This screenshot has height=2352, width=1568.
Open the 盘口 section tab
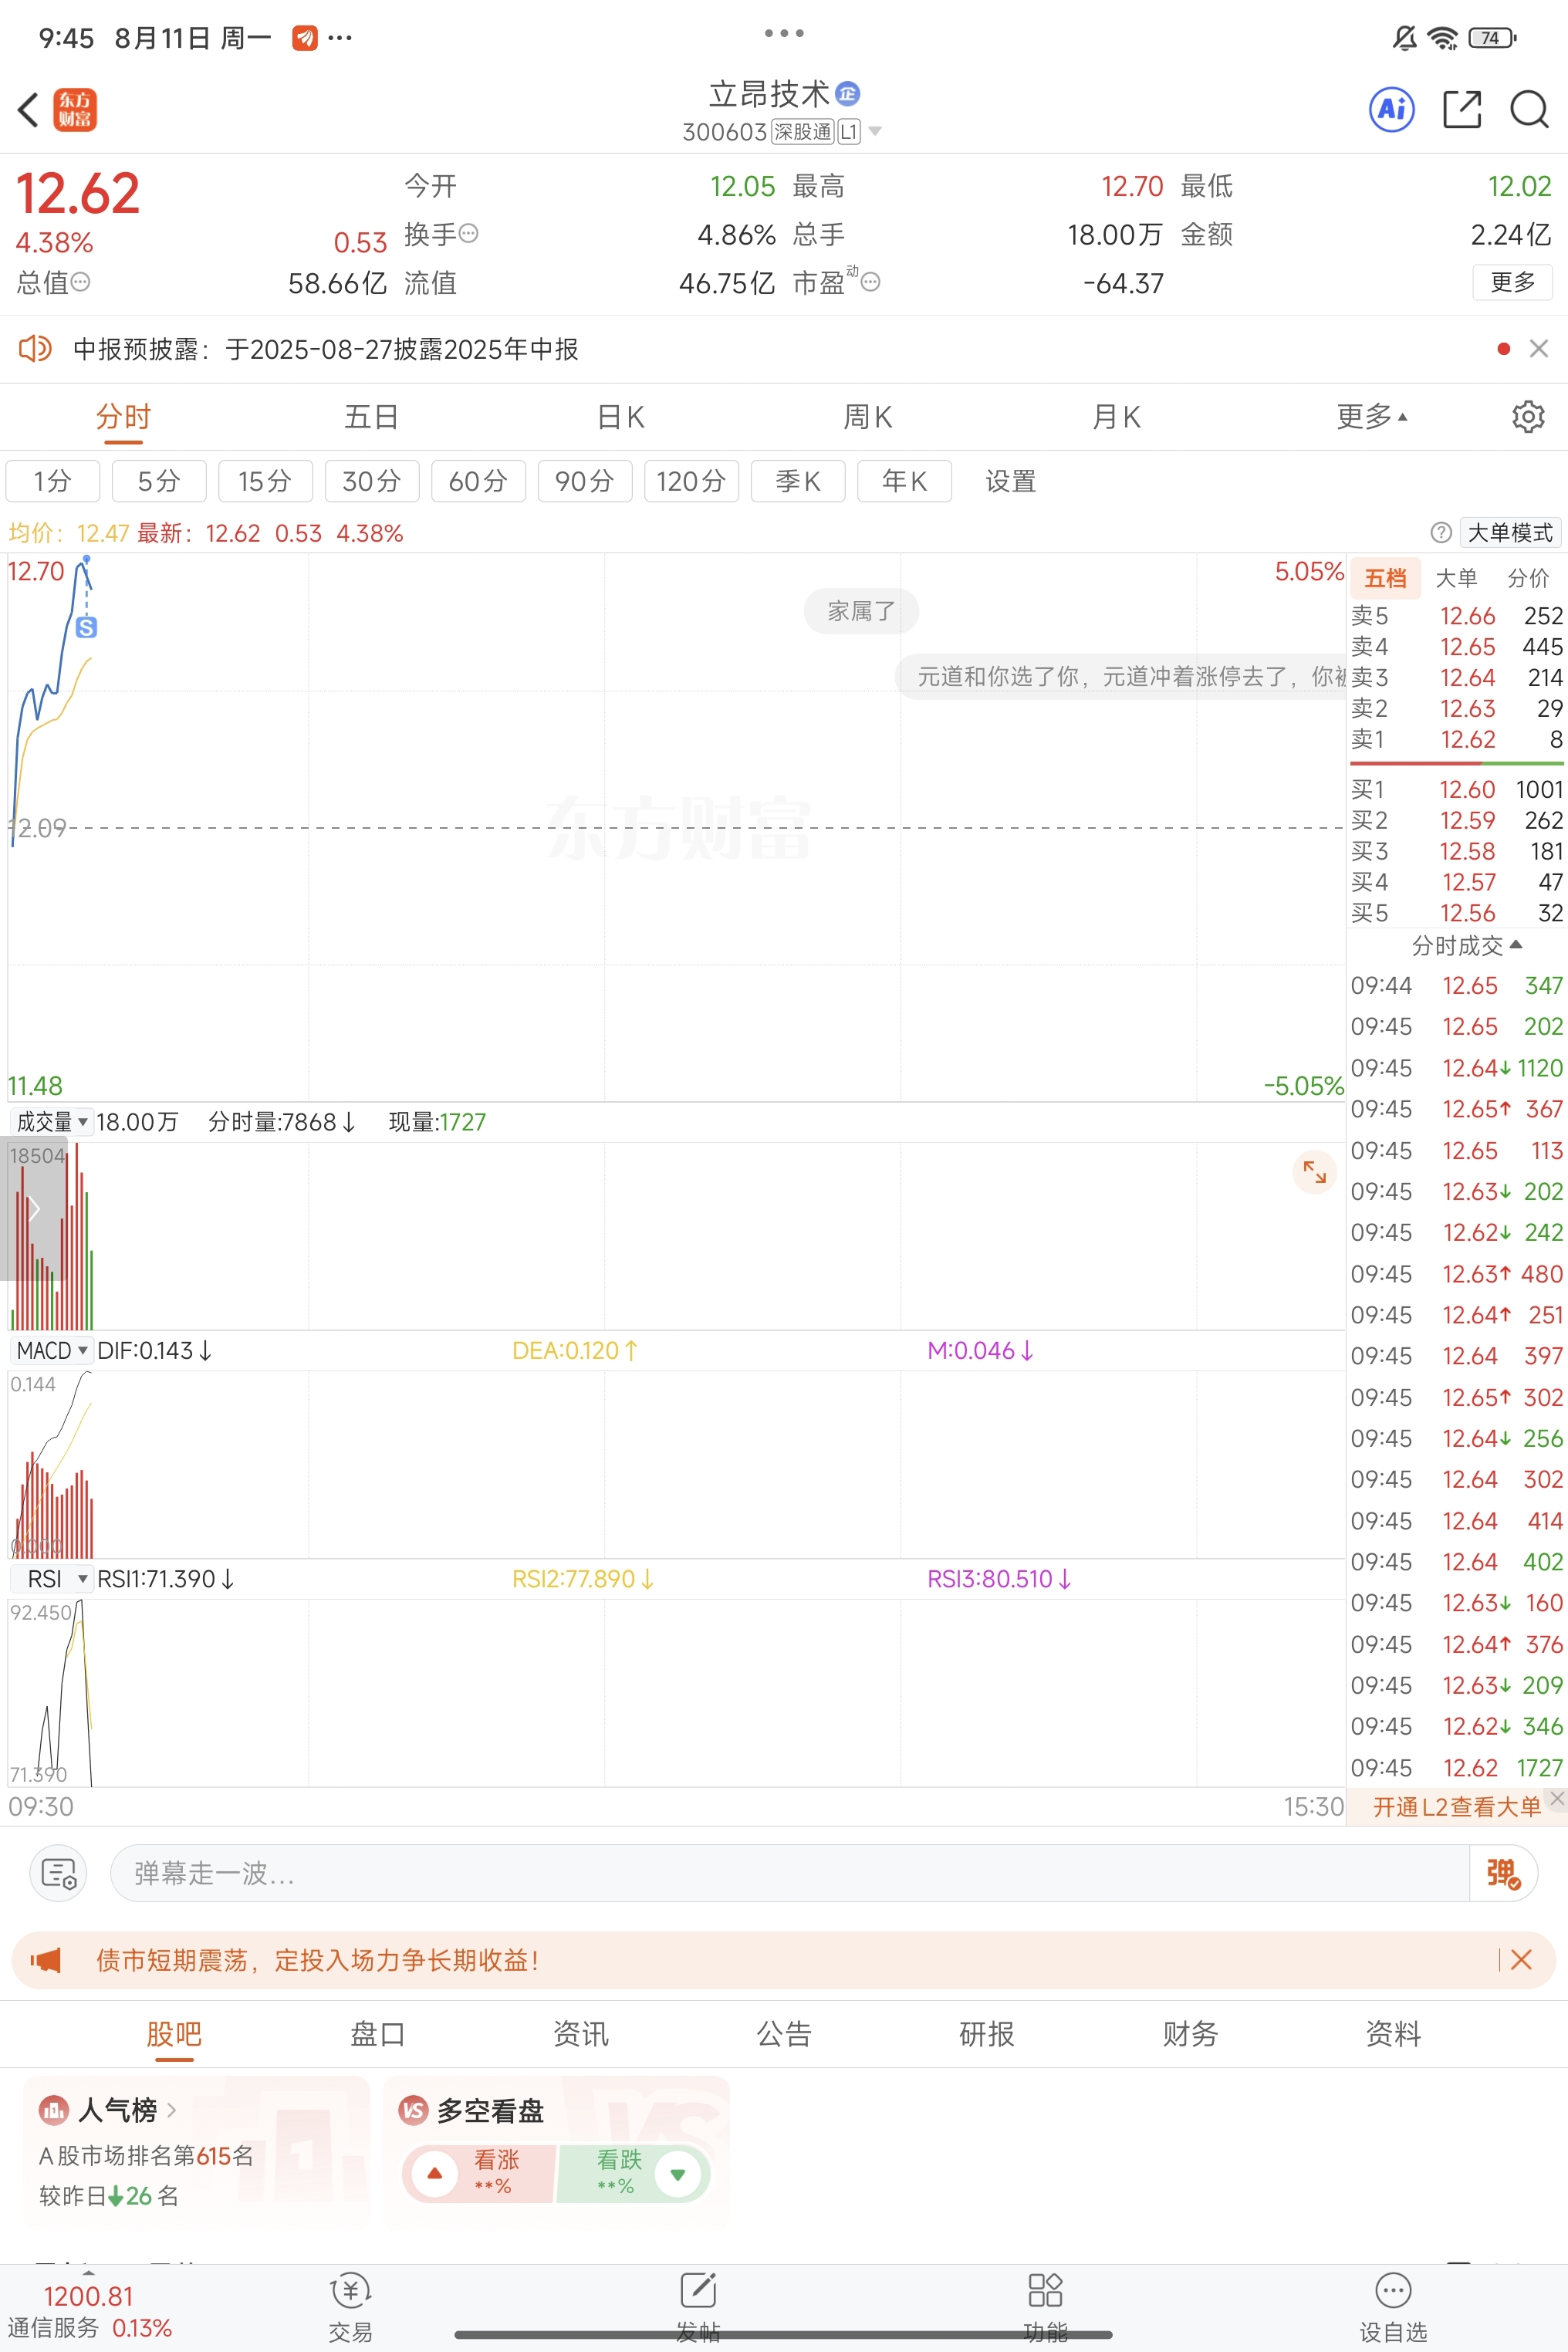pyautogui.click(x=377, y=2033)
